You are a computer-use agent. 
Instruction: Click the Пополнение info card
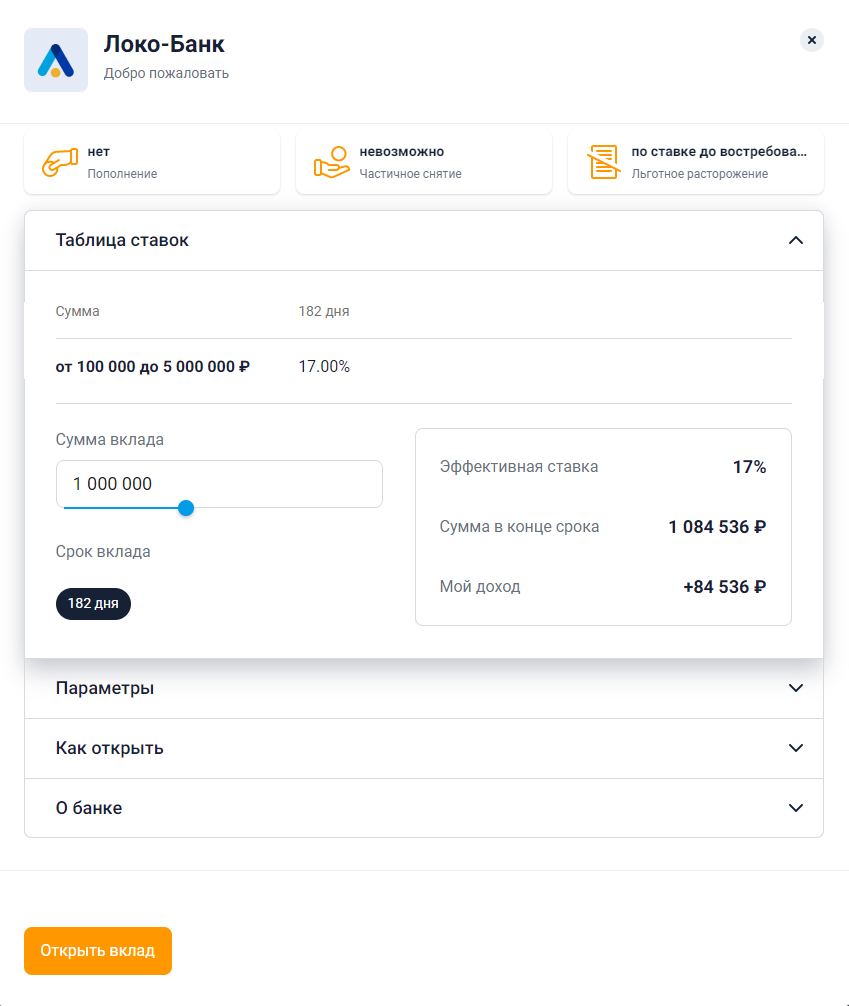tap(152, 162)
